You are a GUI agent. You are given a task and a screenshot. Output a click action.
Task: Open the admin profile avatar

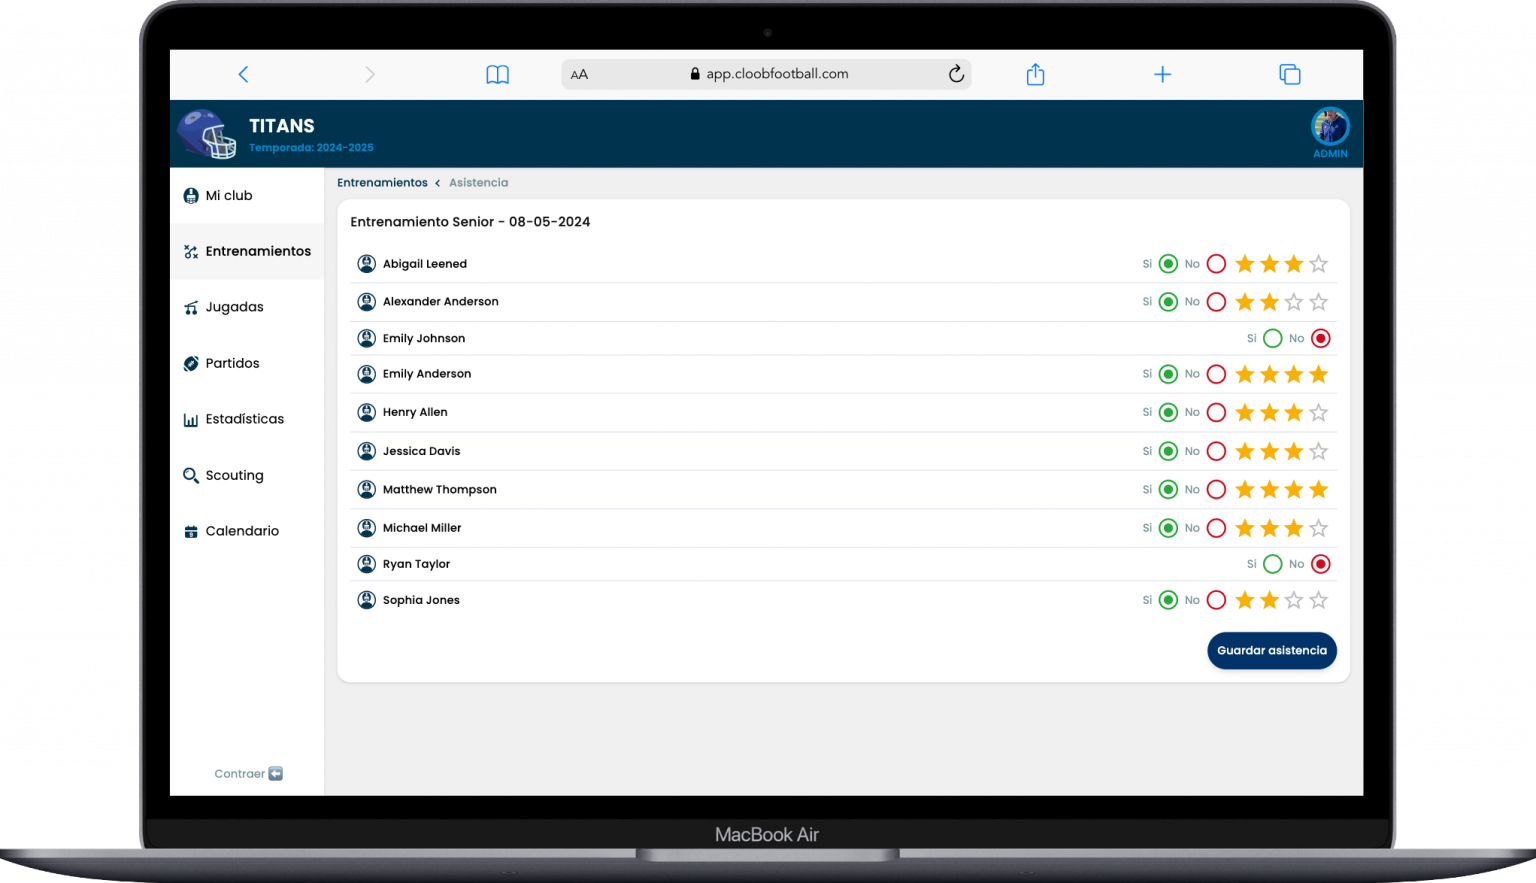click(1330, 127)
